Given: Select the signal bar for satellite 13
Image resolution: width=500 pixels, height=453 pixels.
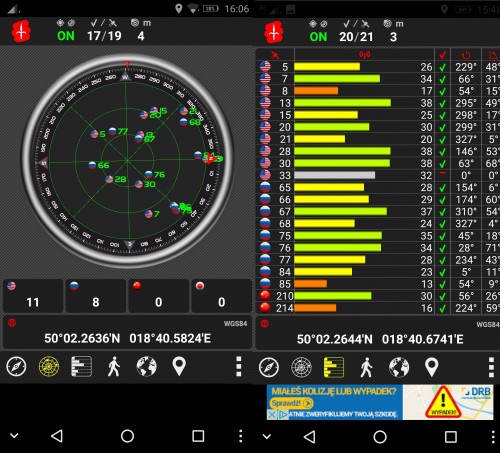Looking at the screenshot, I should tap(342, 103).
